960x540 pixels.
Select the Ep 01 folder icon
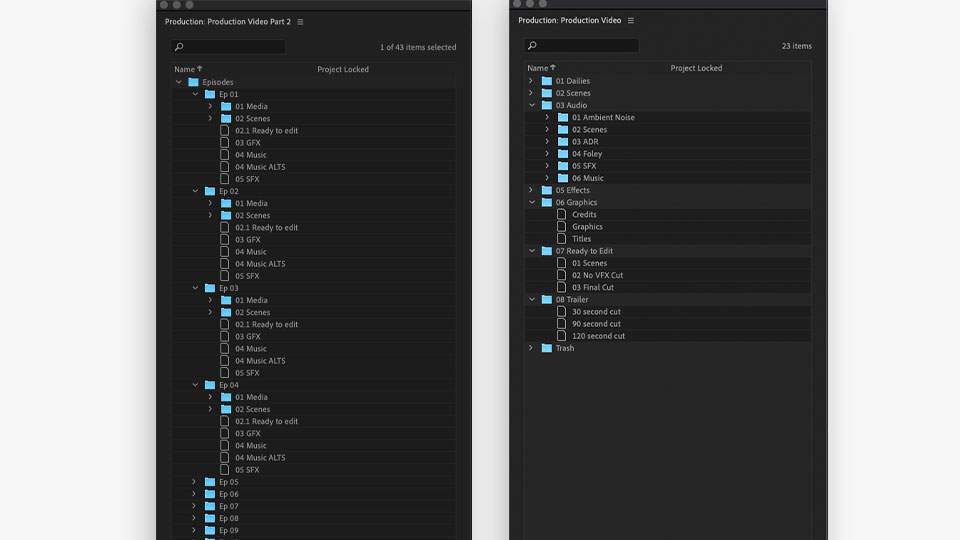coord(210,94)
